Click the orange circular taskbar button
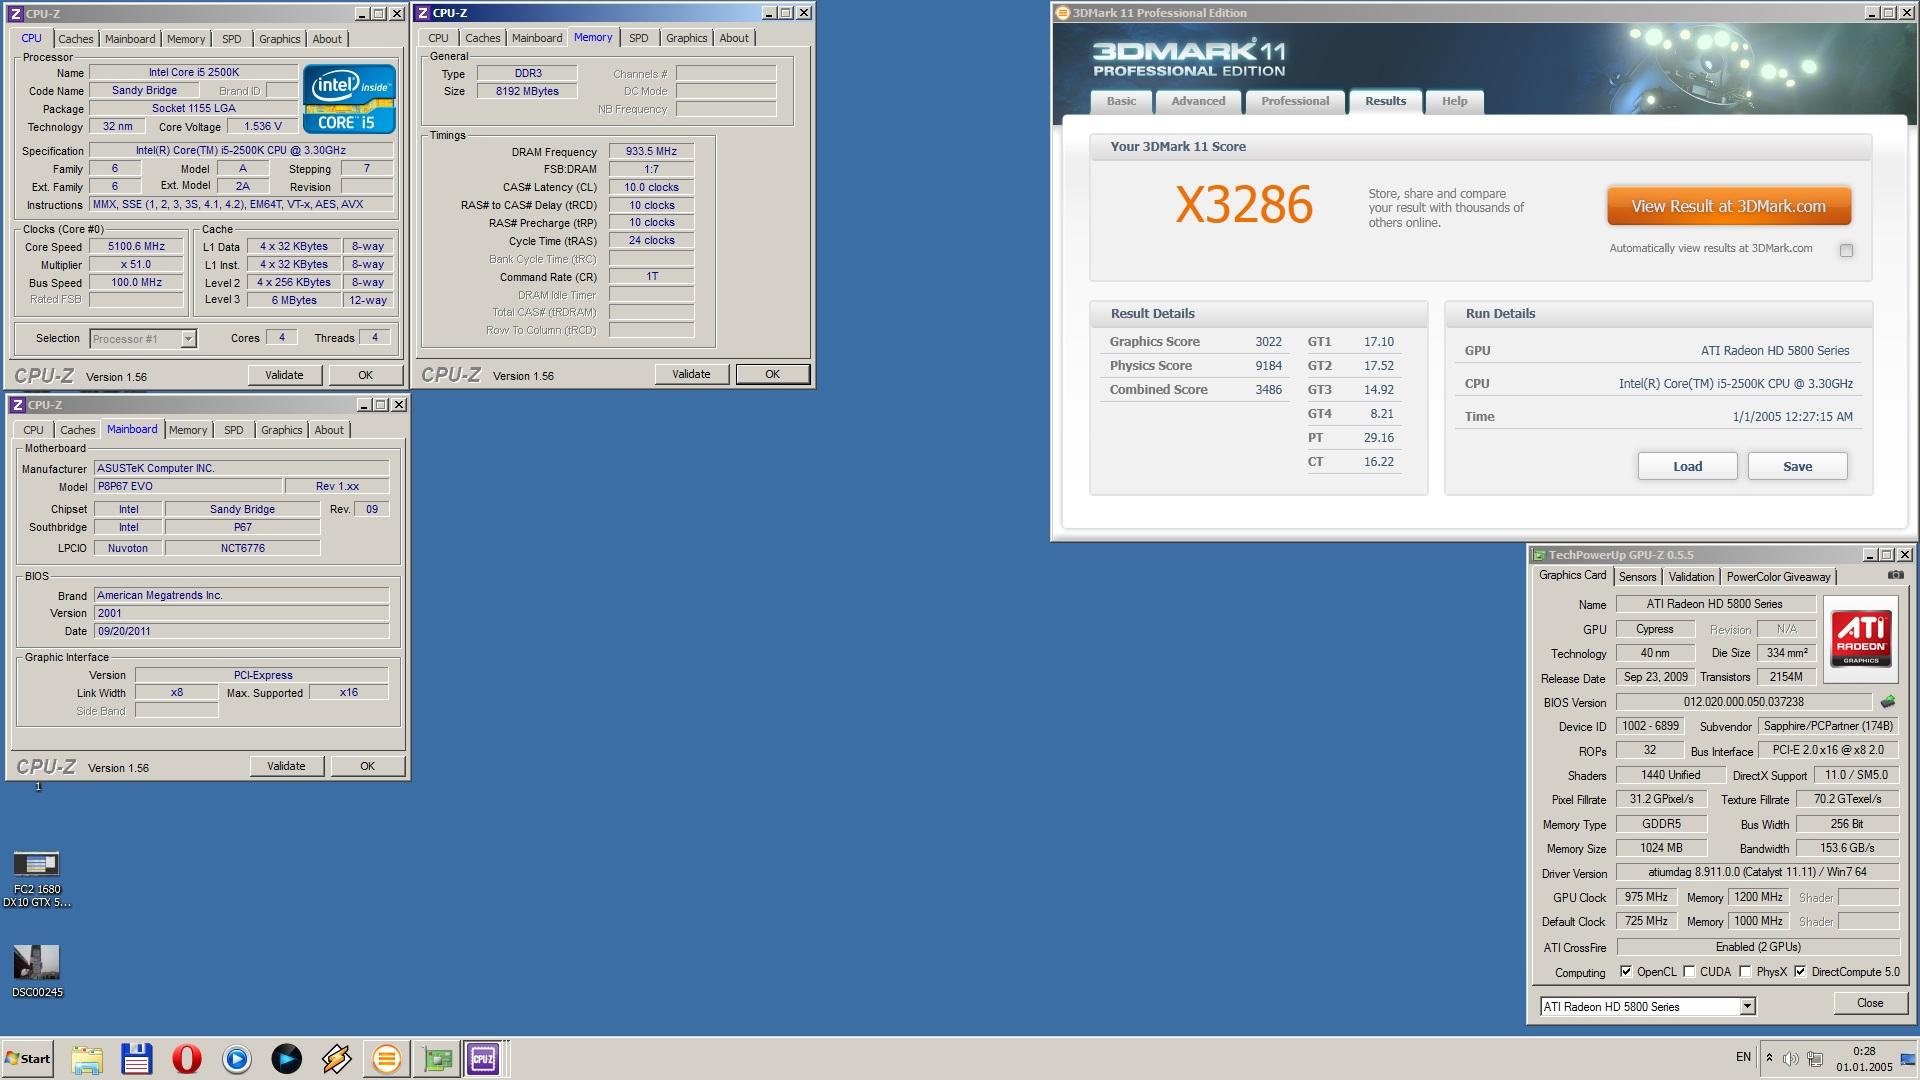The height and width of the screenshot is (1080, 1920). pos(386,1058)
